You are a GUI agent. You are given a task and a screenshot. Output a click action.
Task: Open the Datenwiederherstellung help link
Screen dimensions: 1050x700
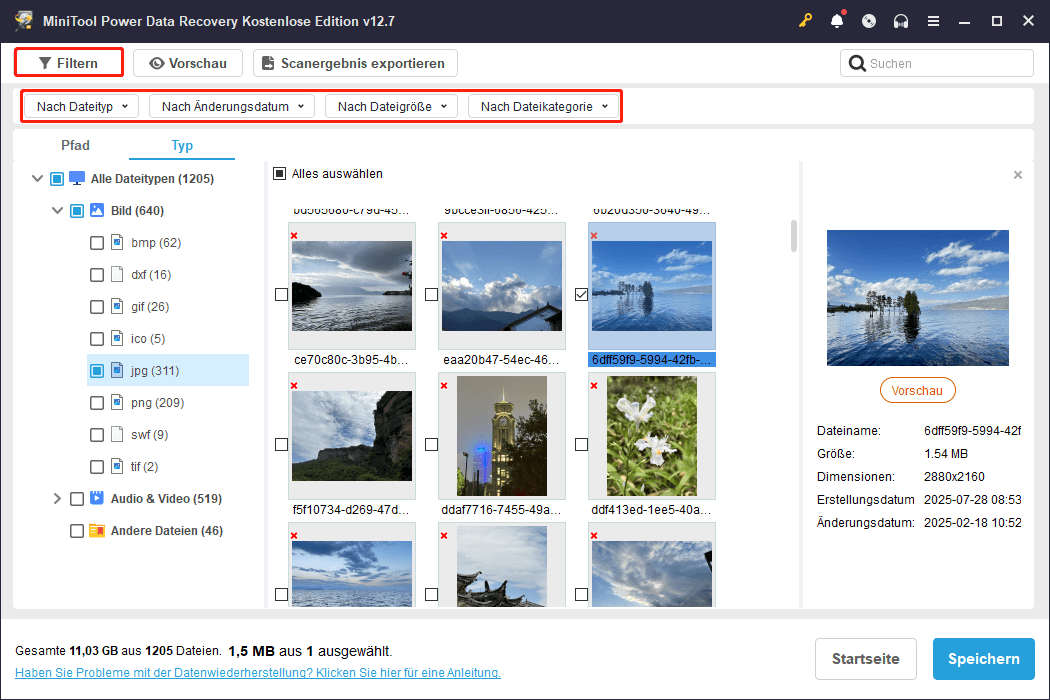(258, 673)
